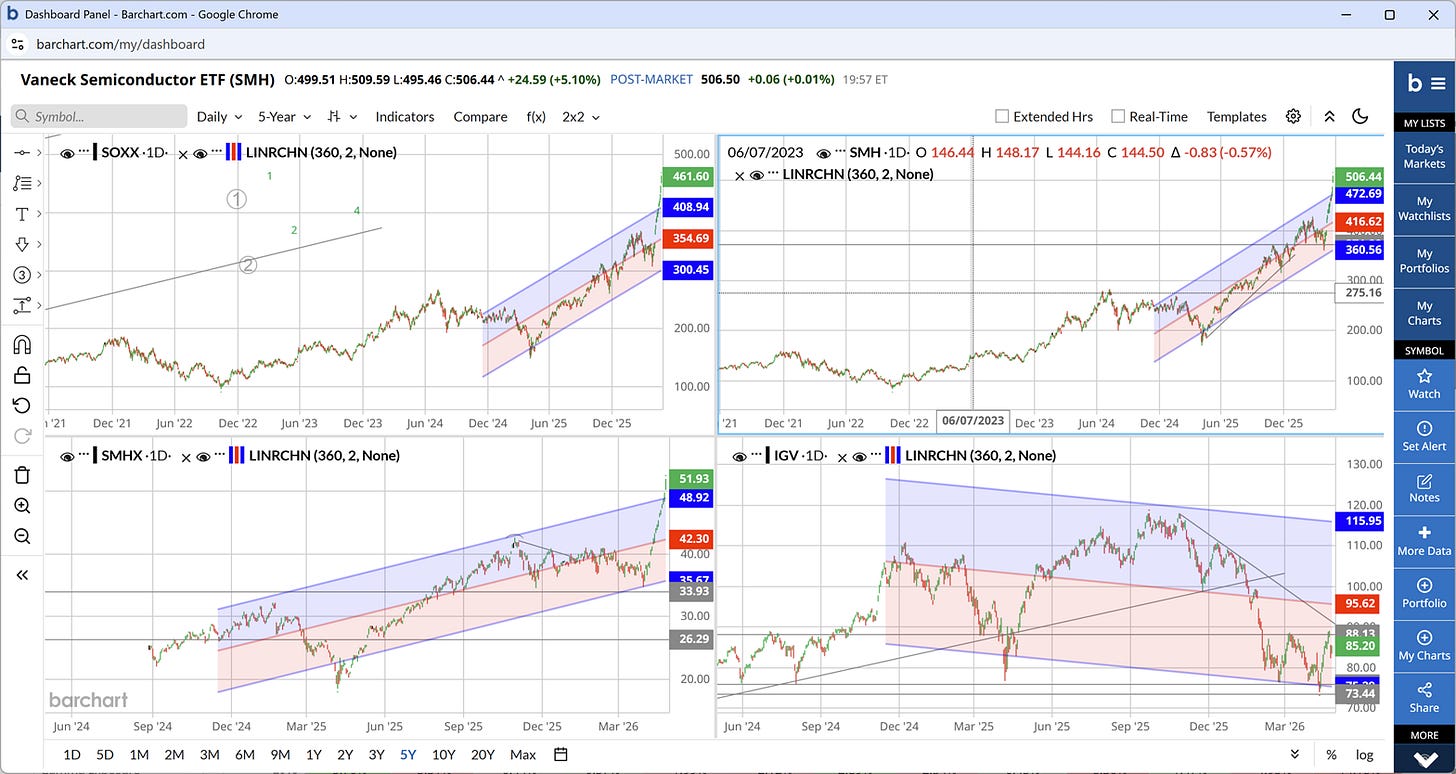Zoom in on the chart
The image size is (1456, 774).
pyautogui.click(x=22, y=506)
